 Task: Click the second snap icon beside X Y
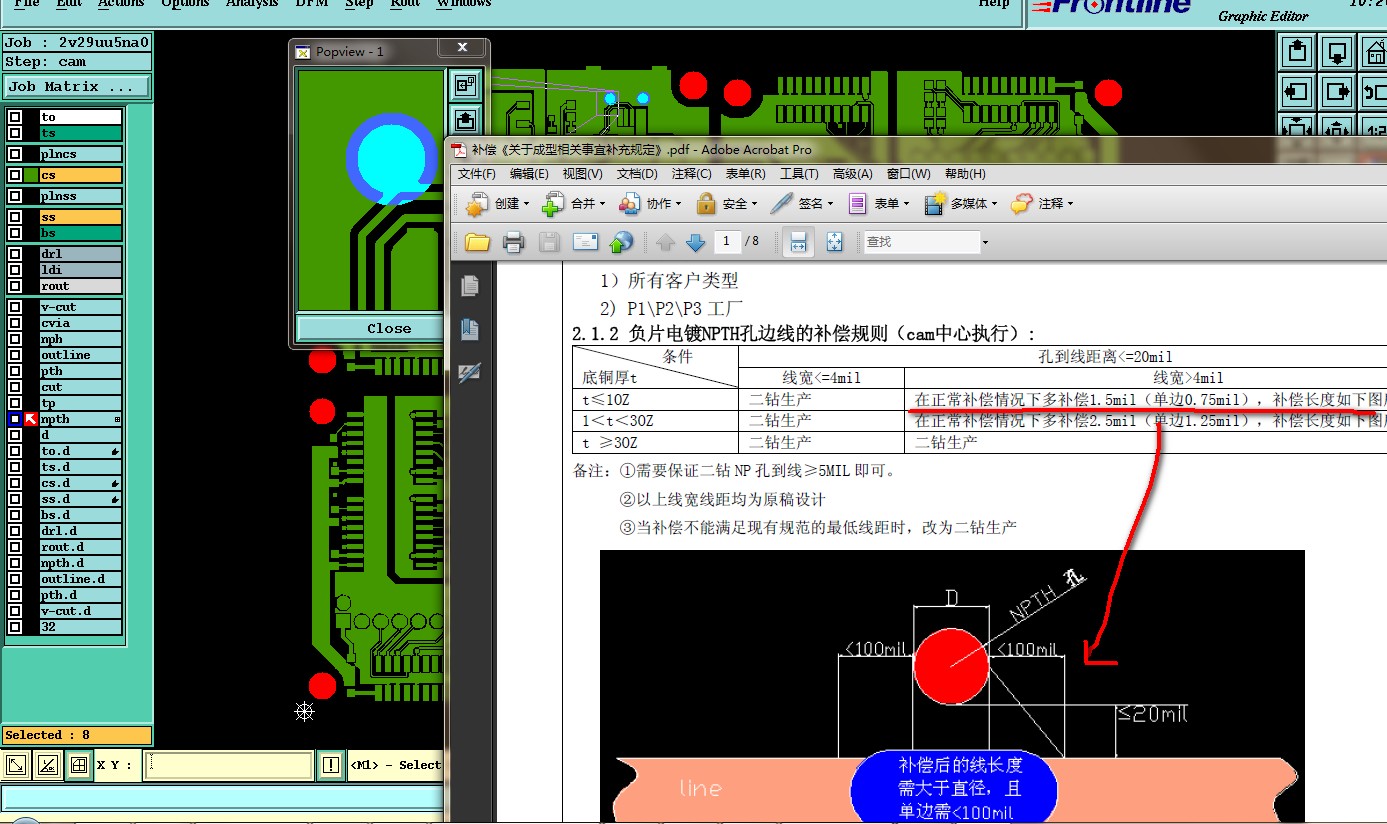point(47,766)
